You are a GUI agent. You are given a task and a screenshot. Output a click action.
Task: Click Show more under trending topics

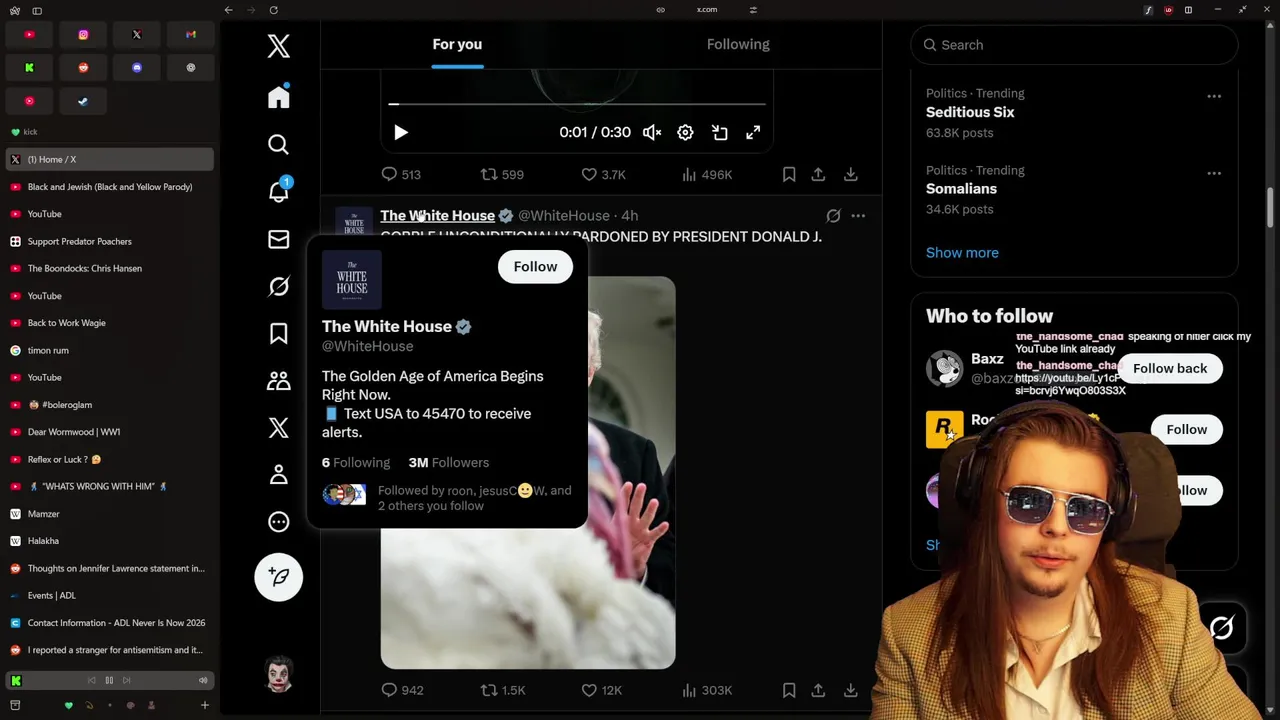(x=962, y=252)
